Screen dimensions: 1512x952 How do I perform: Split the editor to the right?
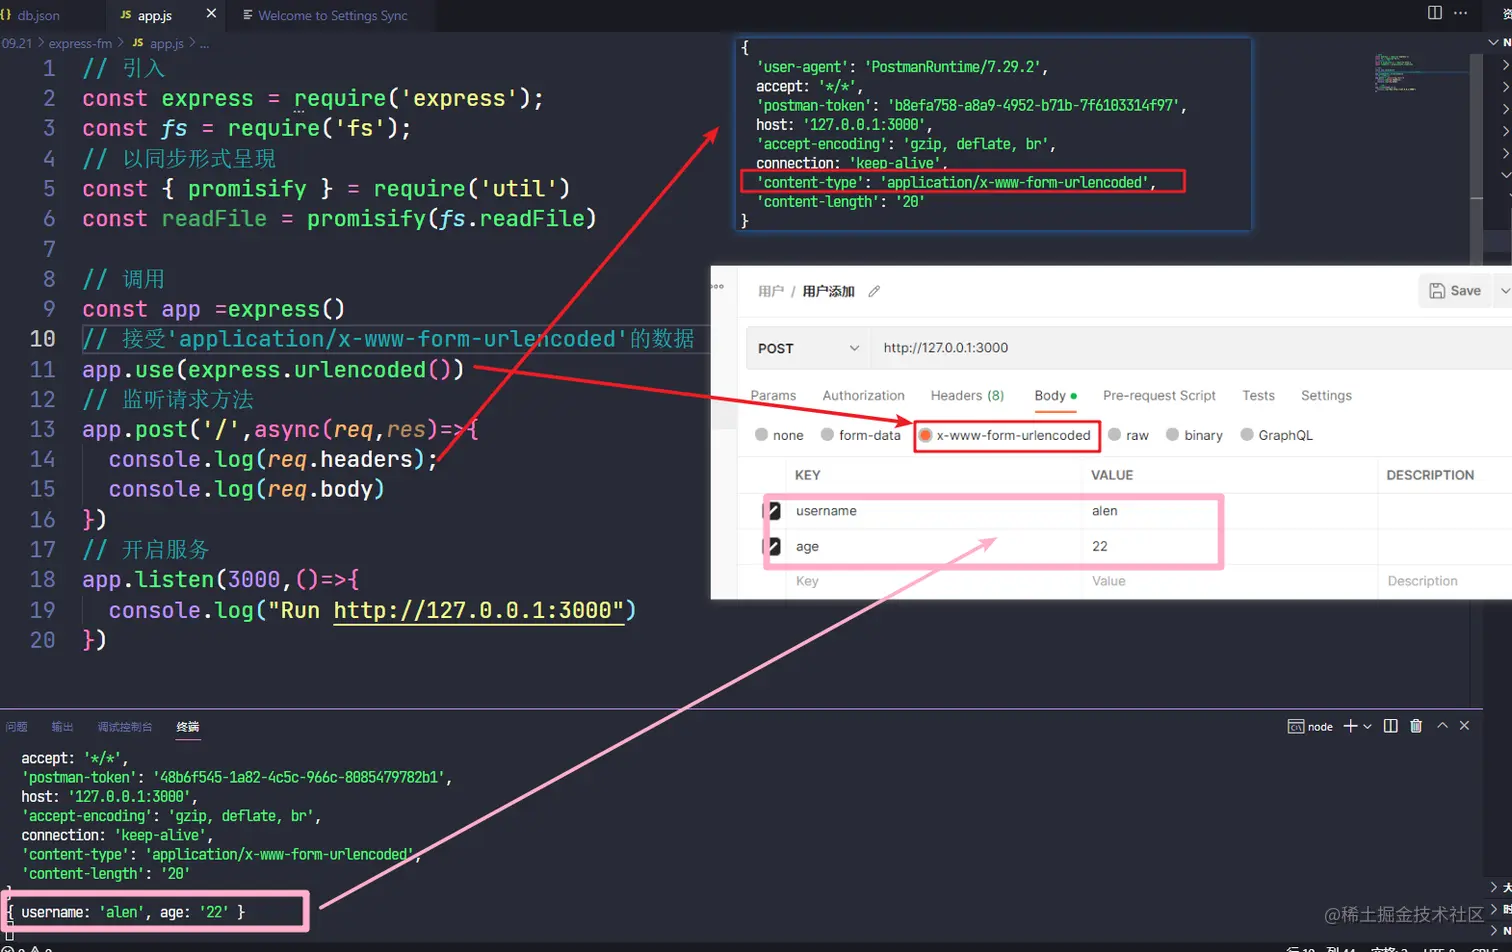coord(1435,13)
